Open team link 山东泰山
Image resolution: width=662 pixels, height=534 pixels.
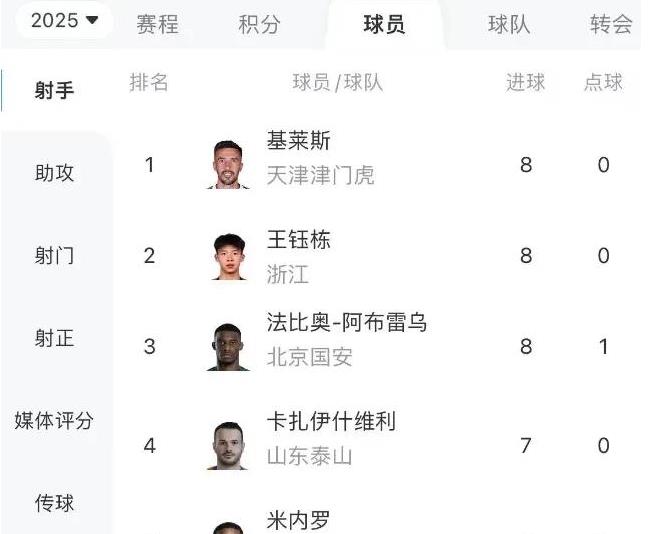coord(309,456)
